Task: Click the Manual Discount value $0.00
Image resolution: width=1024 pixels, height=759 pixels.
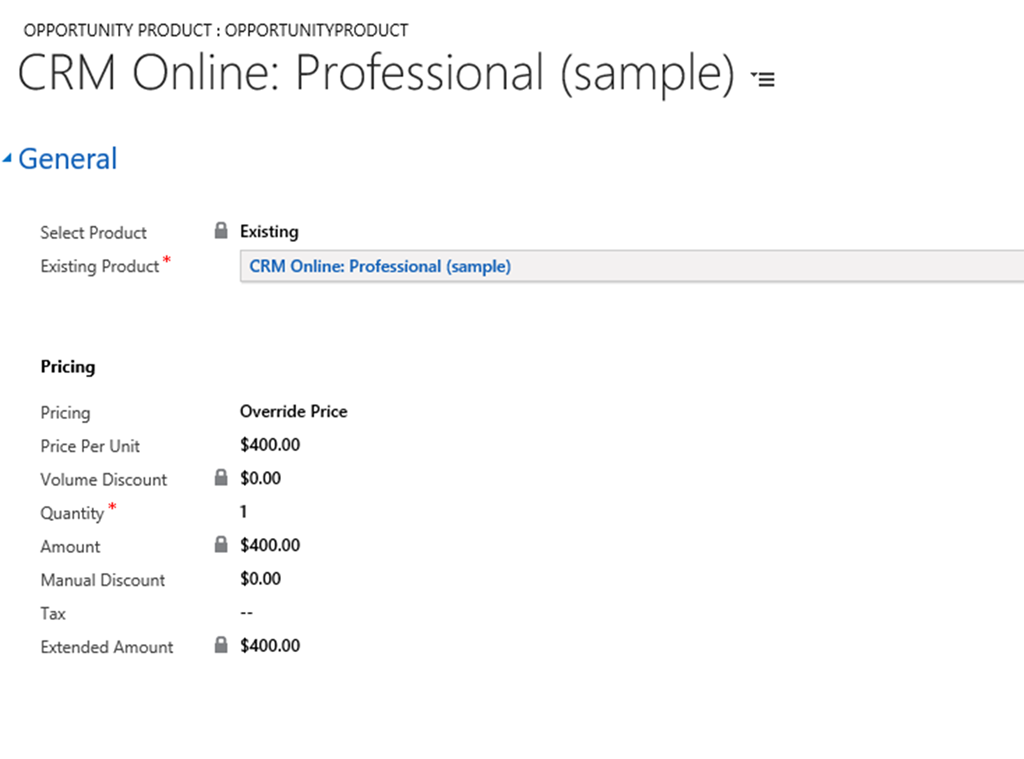Action: pos(261,579)
